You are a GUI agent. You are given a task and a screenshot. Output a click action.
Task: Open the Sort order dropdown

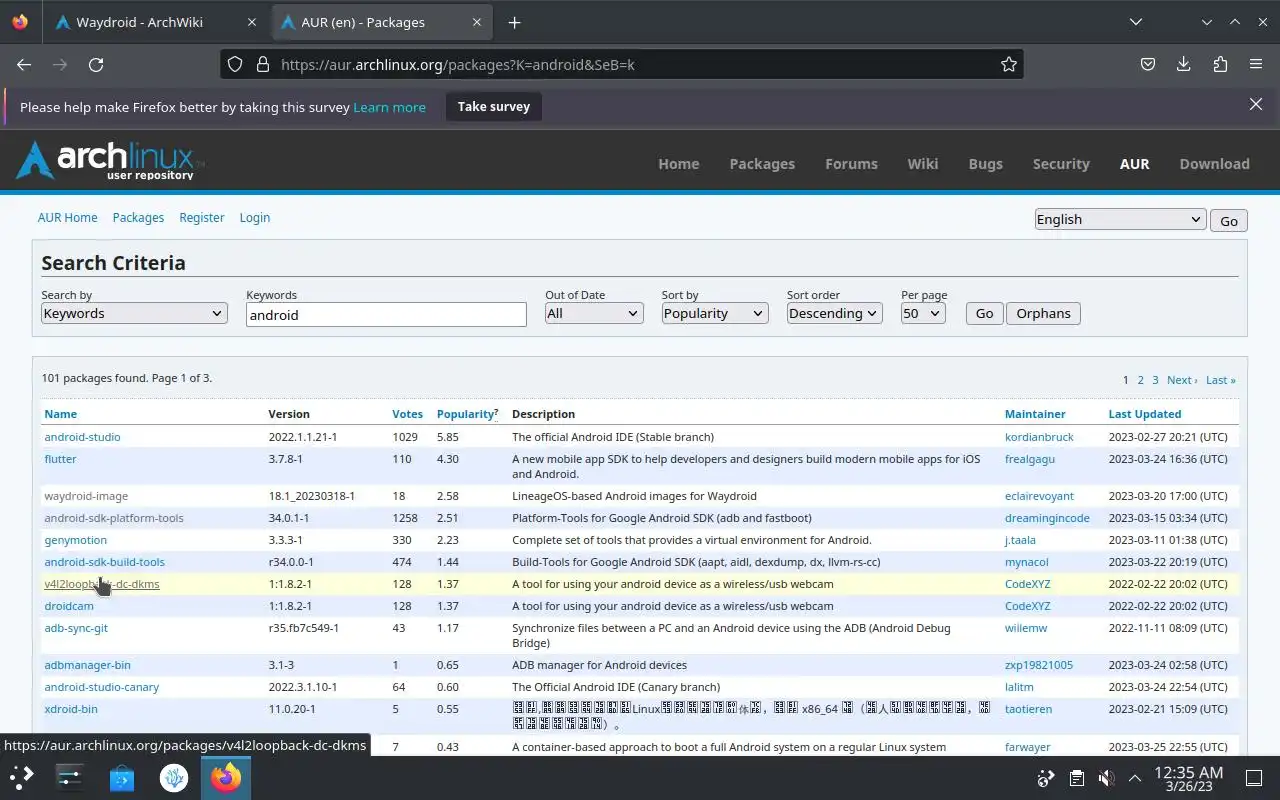(x=834, y=313)
